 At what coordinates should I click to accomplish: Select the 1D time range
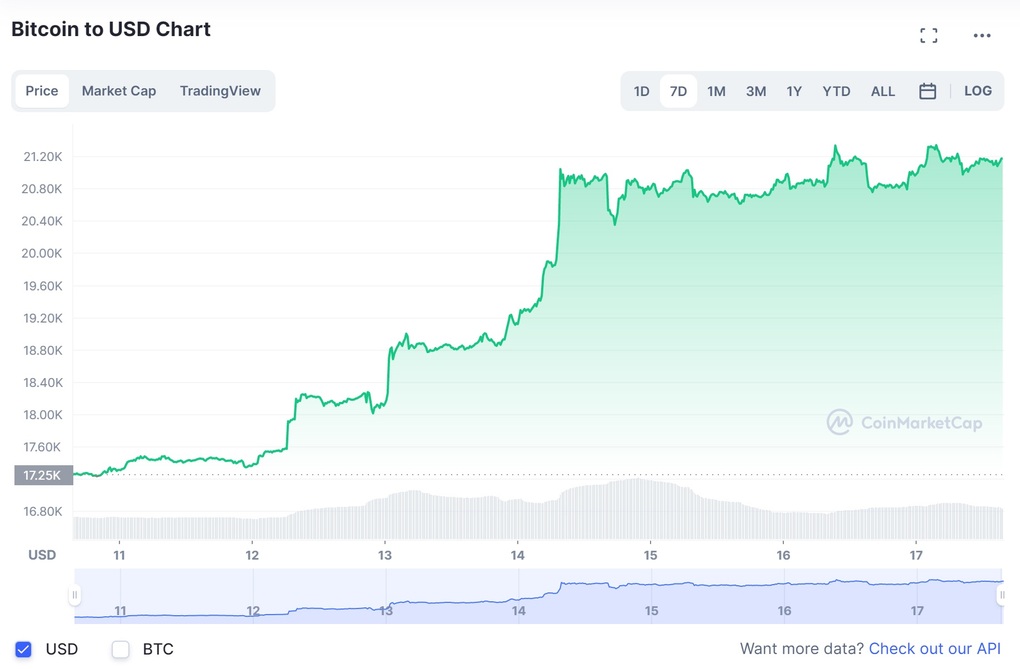click(x=641, y=91)
